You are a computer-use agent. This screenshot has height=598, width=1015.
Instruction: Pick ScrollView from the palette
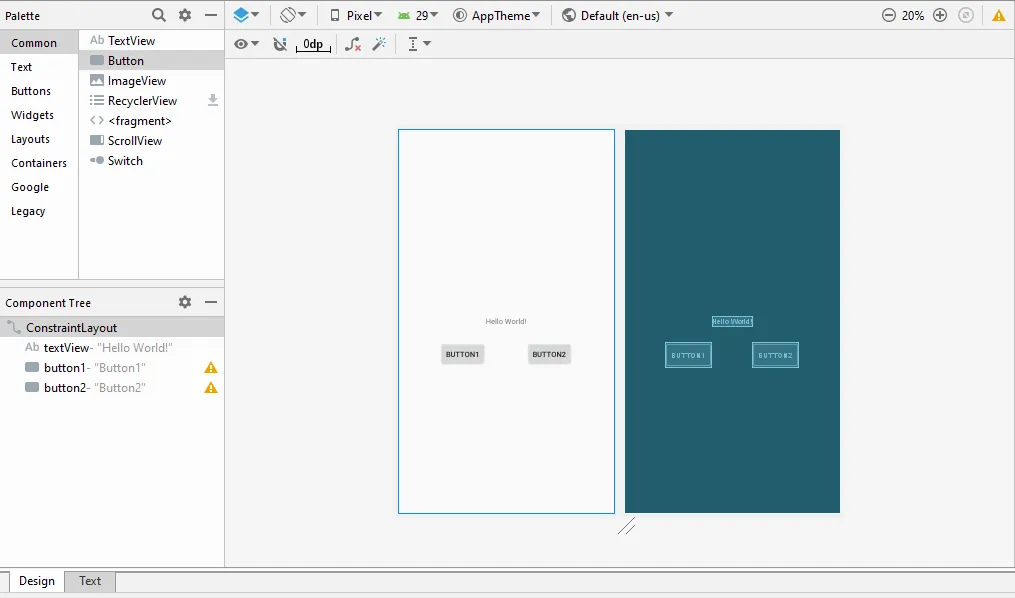pyautogui.click(x=151, y=140)
